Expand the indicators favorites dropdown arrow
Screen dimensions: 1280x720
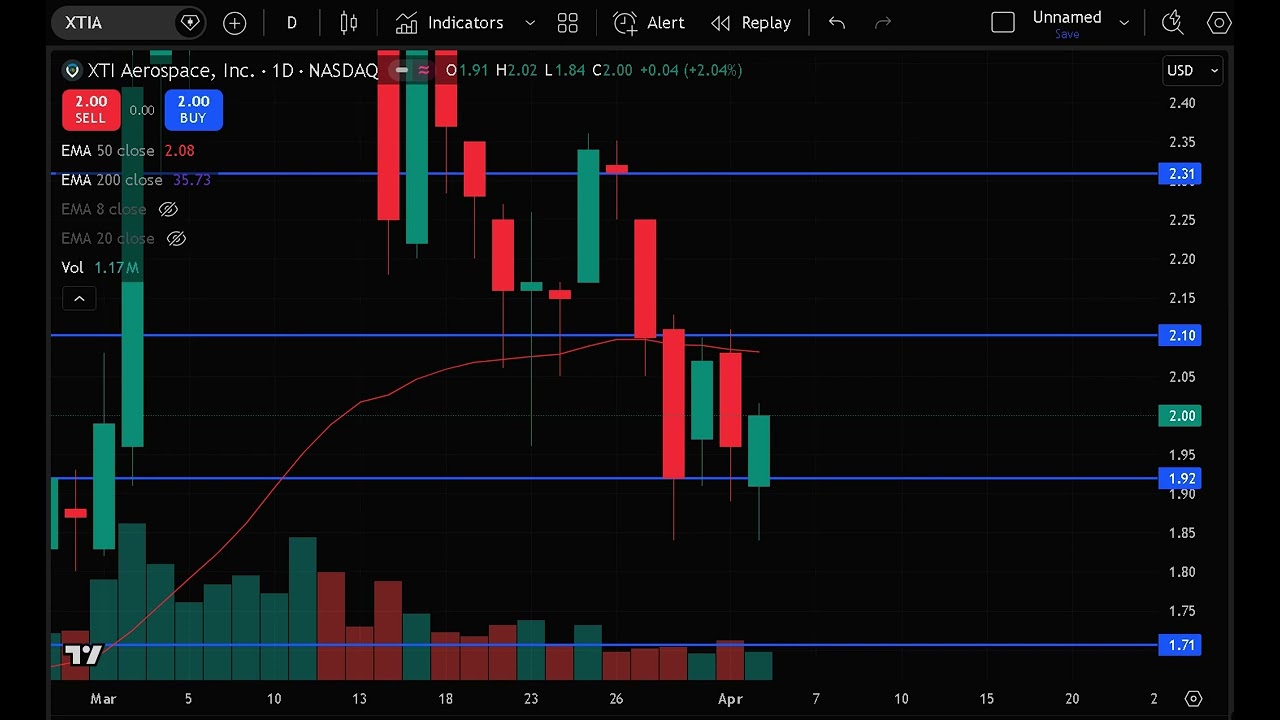click(x=530, y=23)
